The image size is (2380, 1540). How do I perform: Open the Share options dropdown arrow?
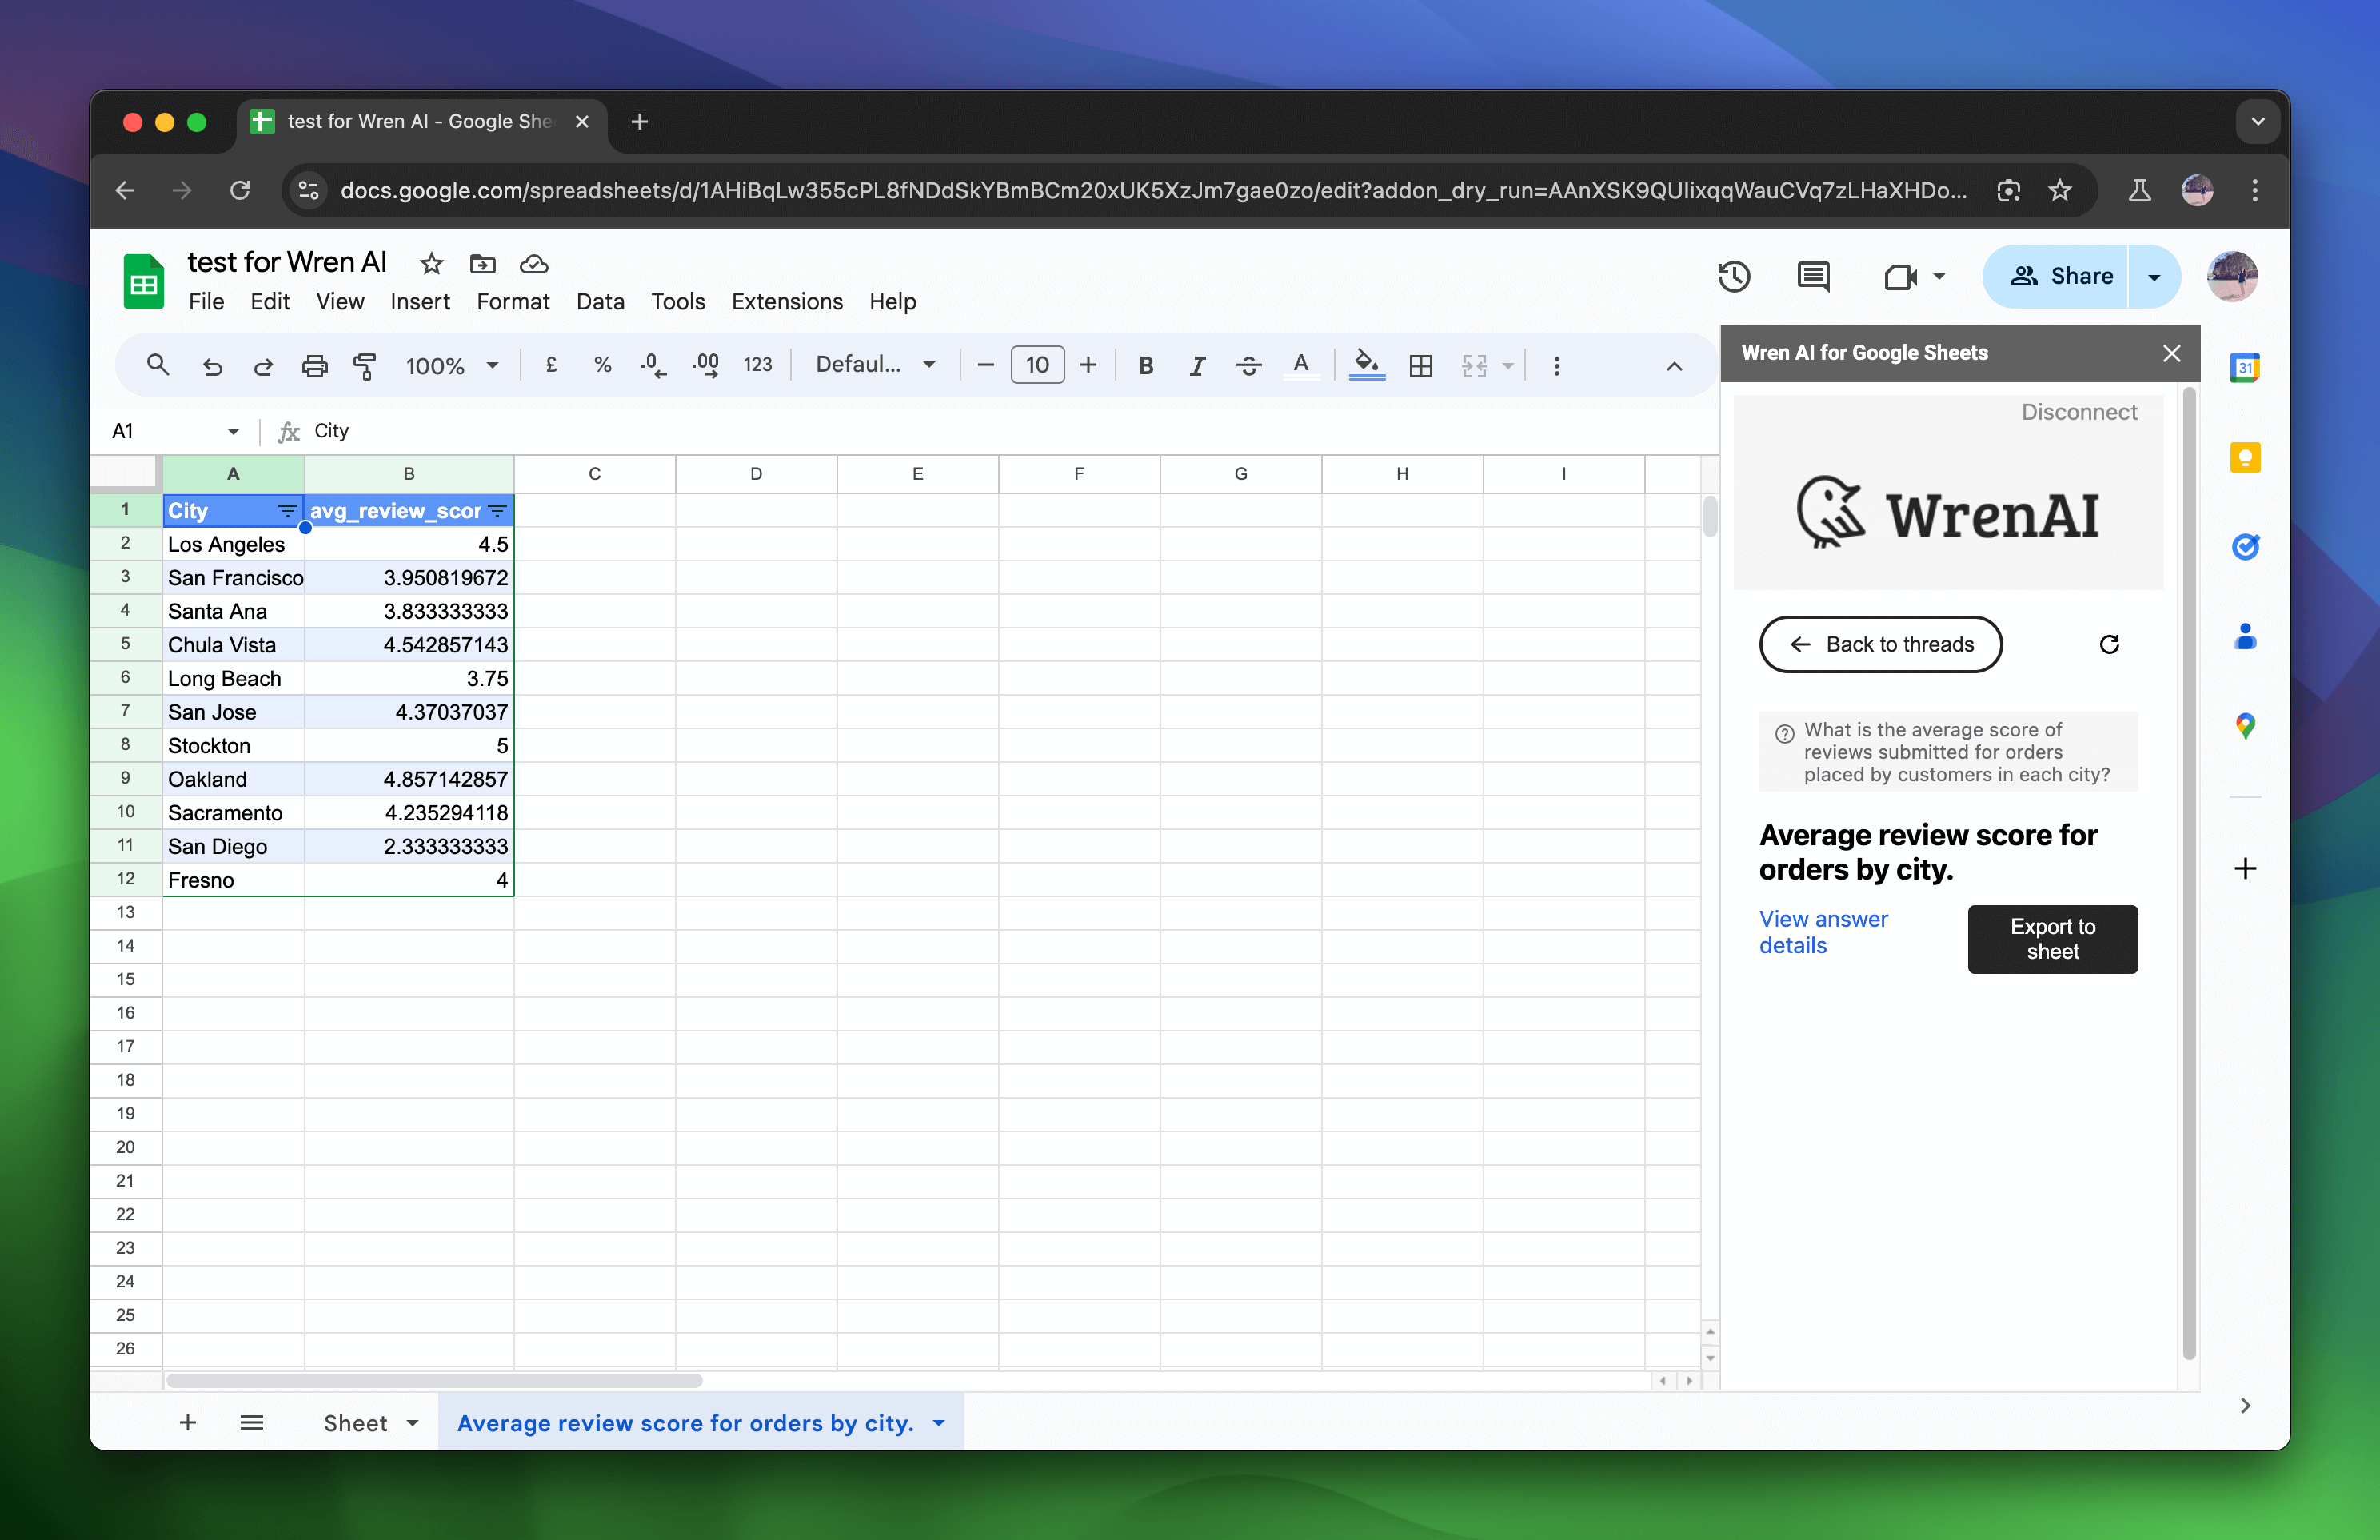(2155, 277)
